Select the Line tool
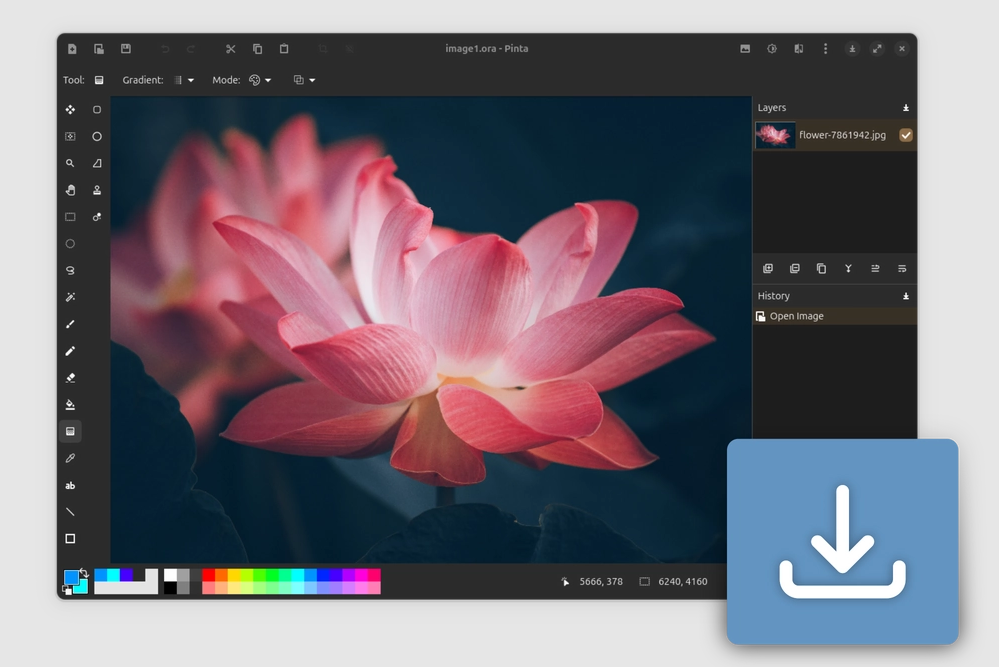 (x=70, y=512)
